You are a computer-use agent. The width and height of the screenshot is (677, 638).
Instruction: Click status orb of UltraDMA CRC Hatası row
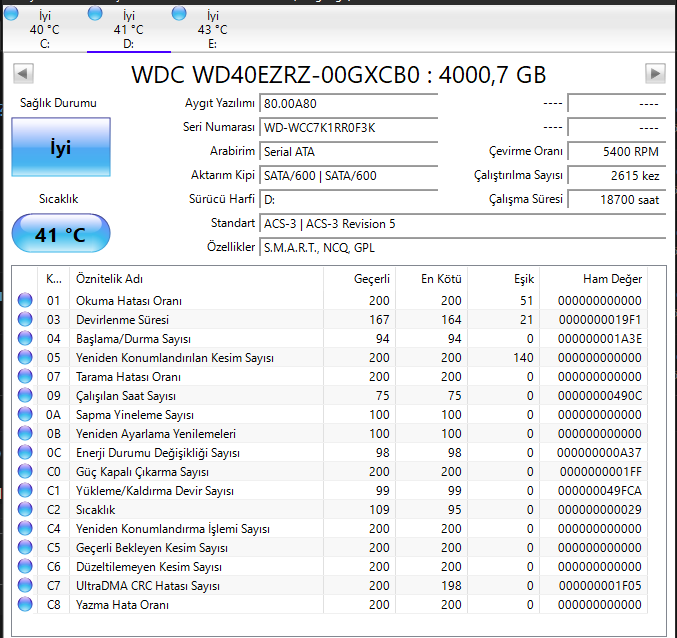(x=25, y=585)
